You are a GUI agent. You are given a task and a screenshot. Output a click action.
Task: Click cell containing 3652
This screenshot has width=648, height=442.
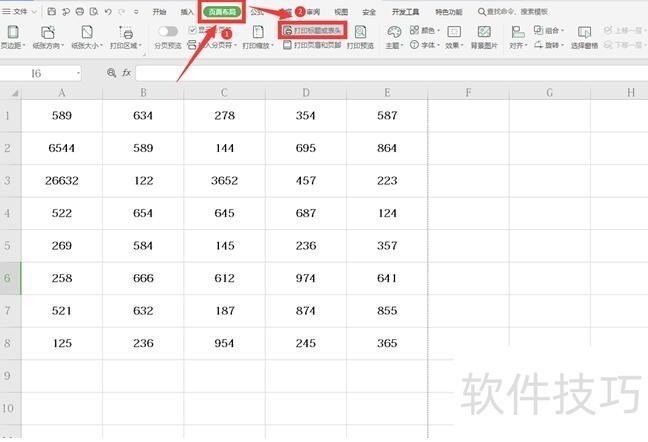224,181
